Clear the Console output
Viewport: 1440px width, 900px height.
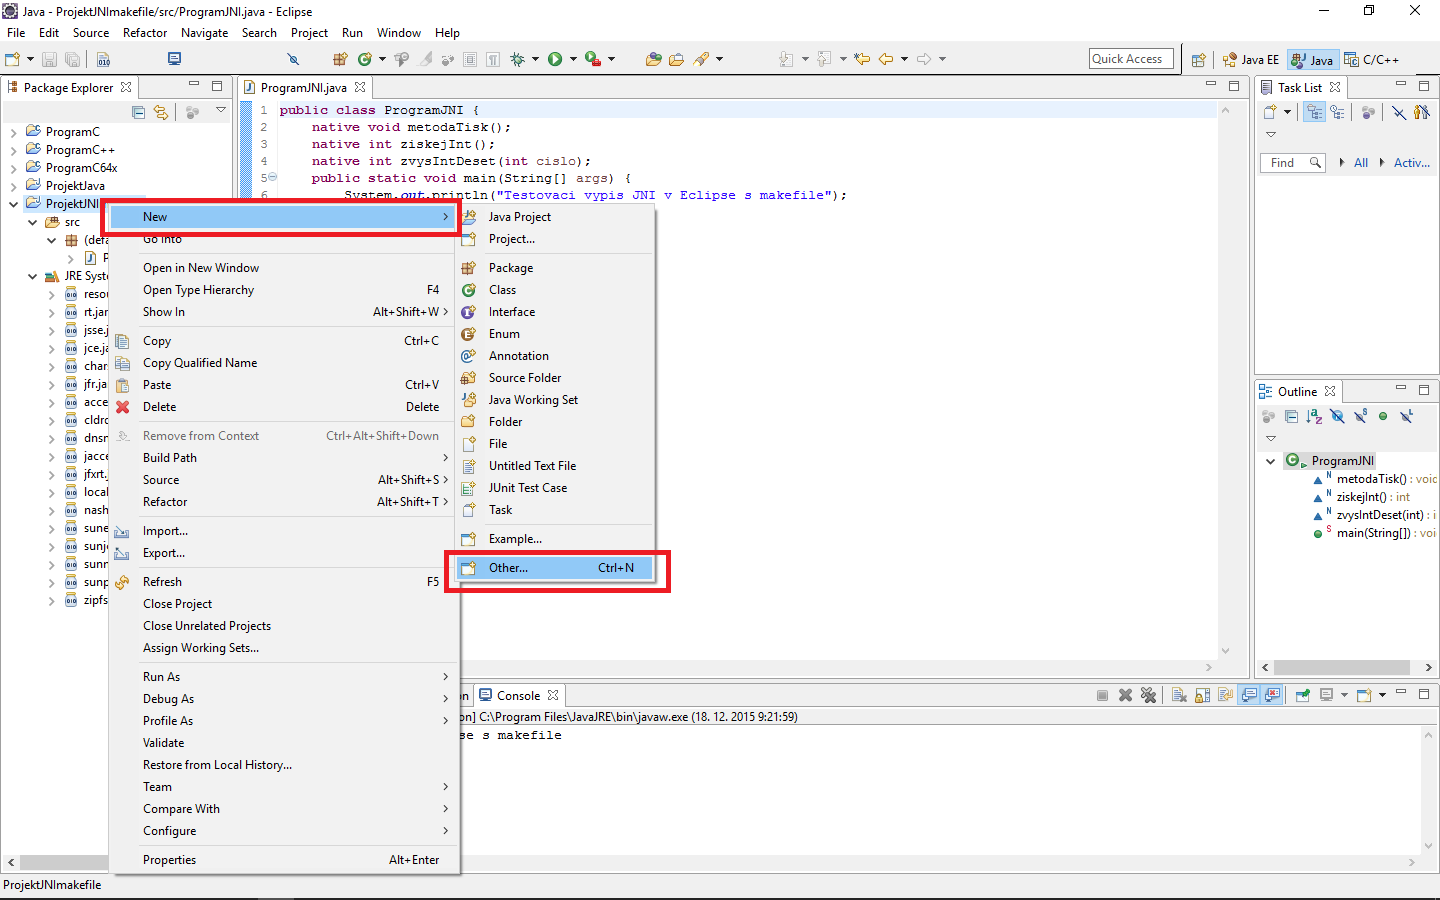pyautogui.click(x=1180, y=694)
